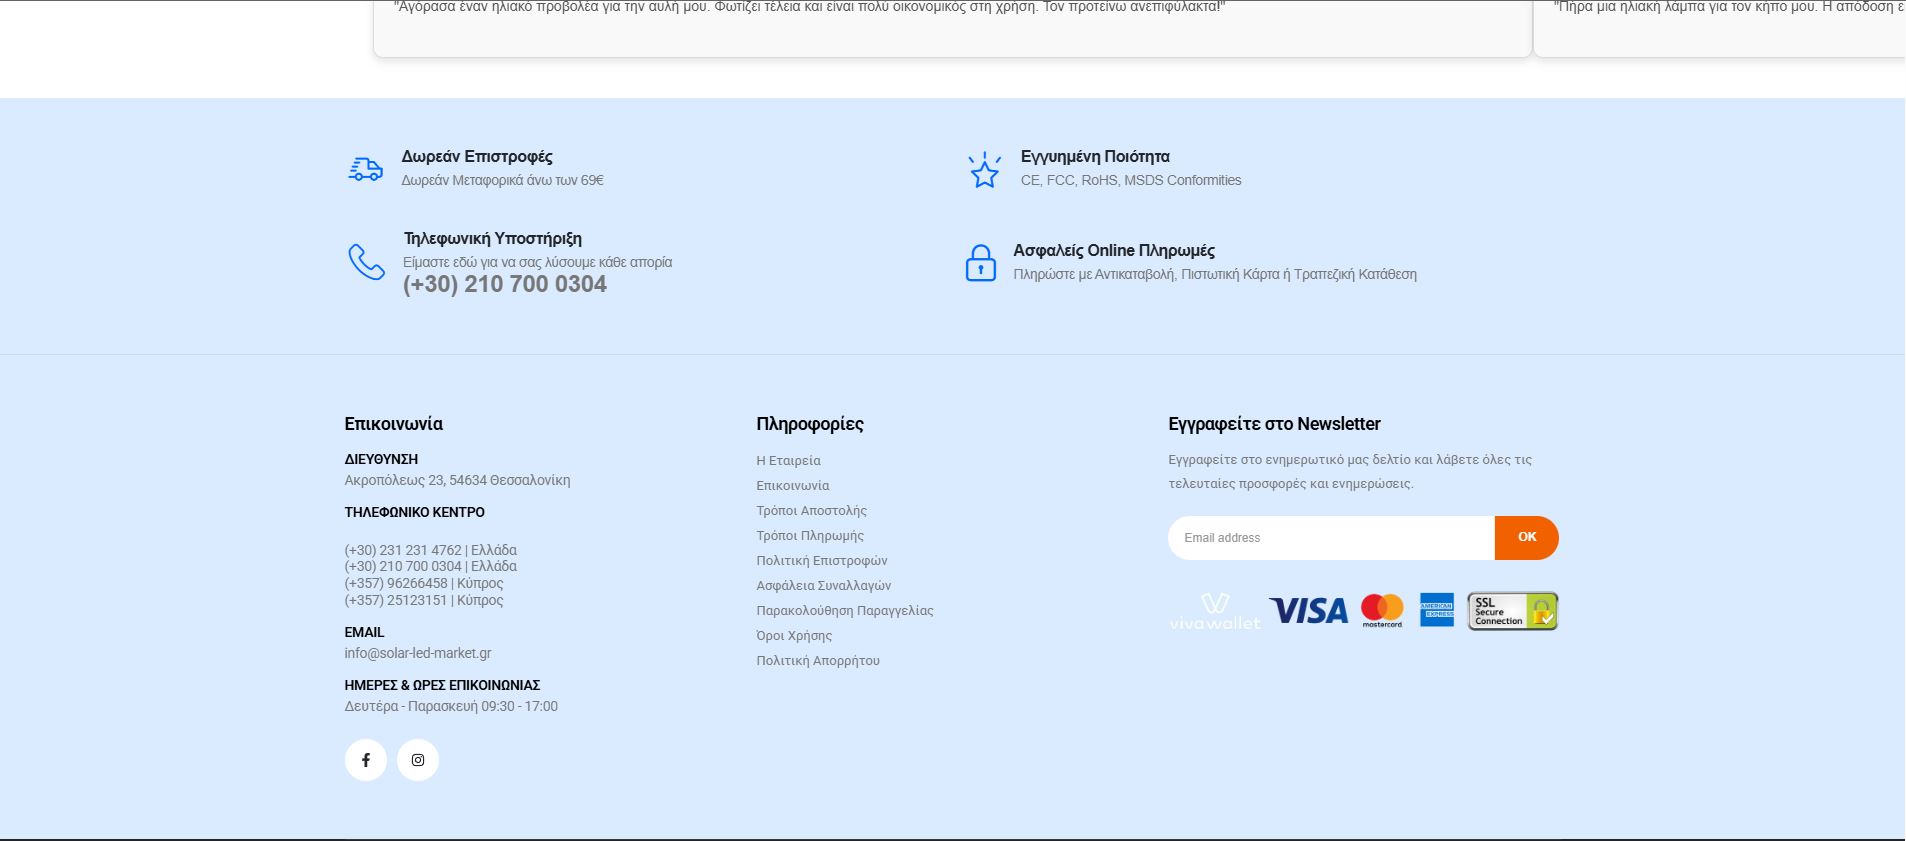Open the Η Εταιρεία link
1906x841 pixels.
[788, 461]
